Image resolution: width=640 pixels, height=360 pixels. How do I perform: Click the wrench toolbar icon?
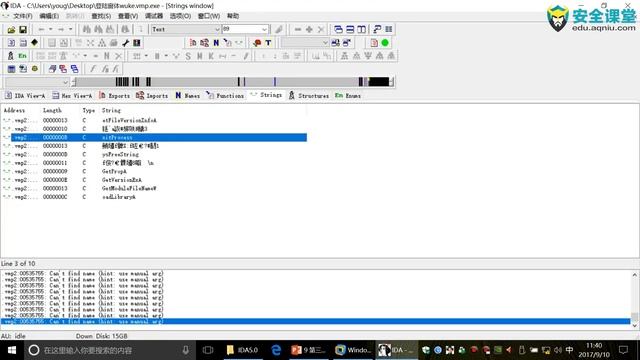click(x=125, y=42)
